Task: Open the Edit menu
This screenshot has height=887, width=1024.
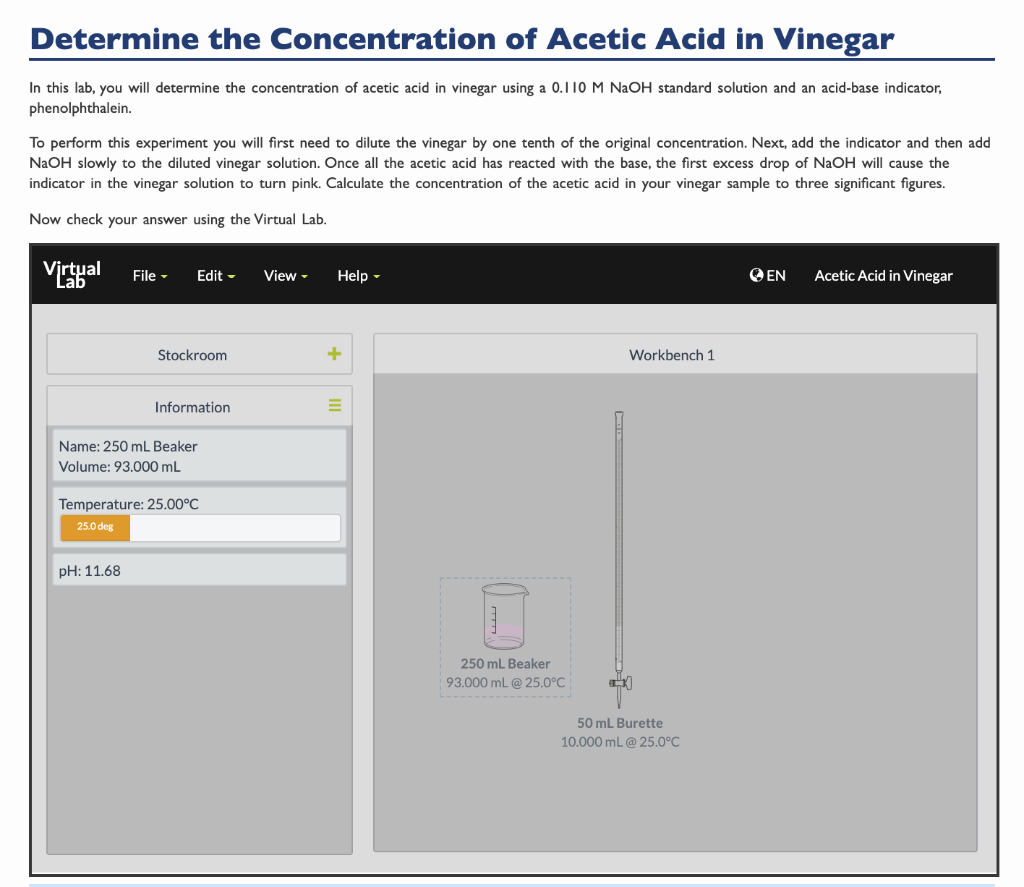Action: (x=216, y=276)
